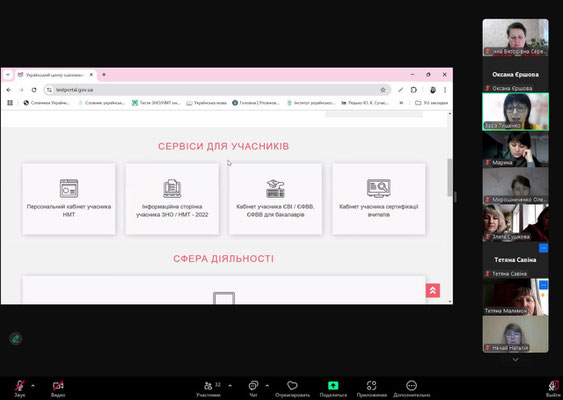Open Персональний кабінет учасника НМТ card

pos(69,199)
